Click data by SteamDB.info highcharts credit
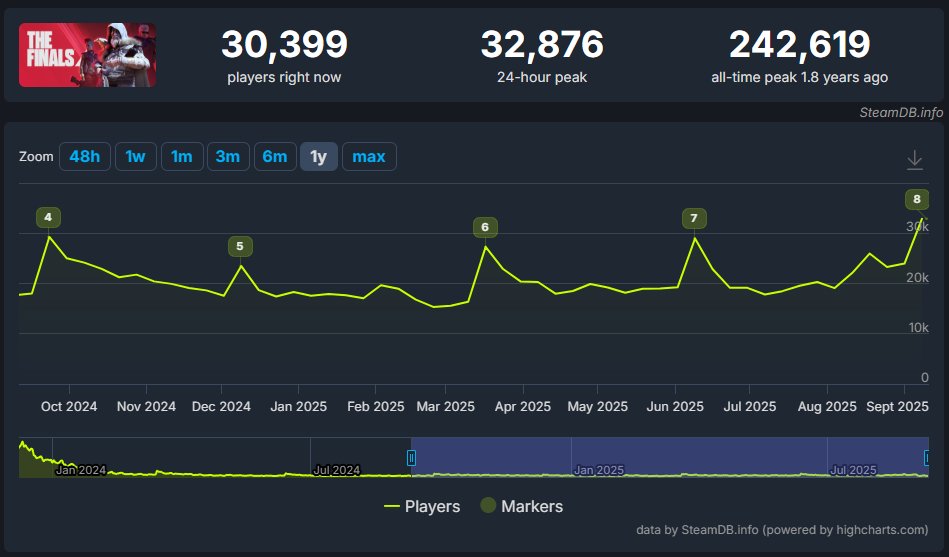 [x=782, y=530]
